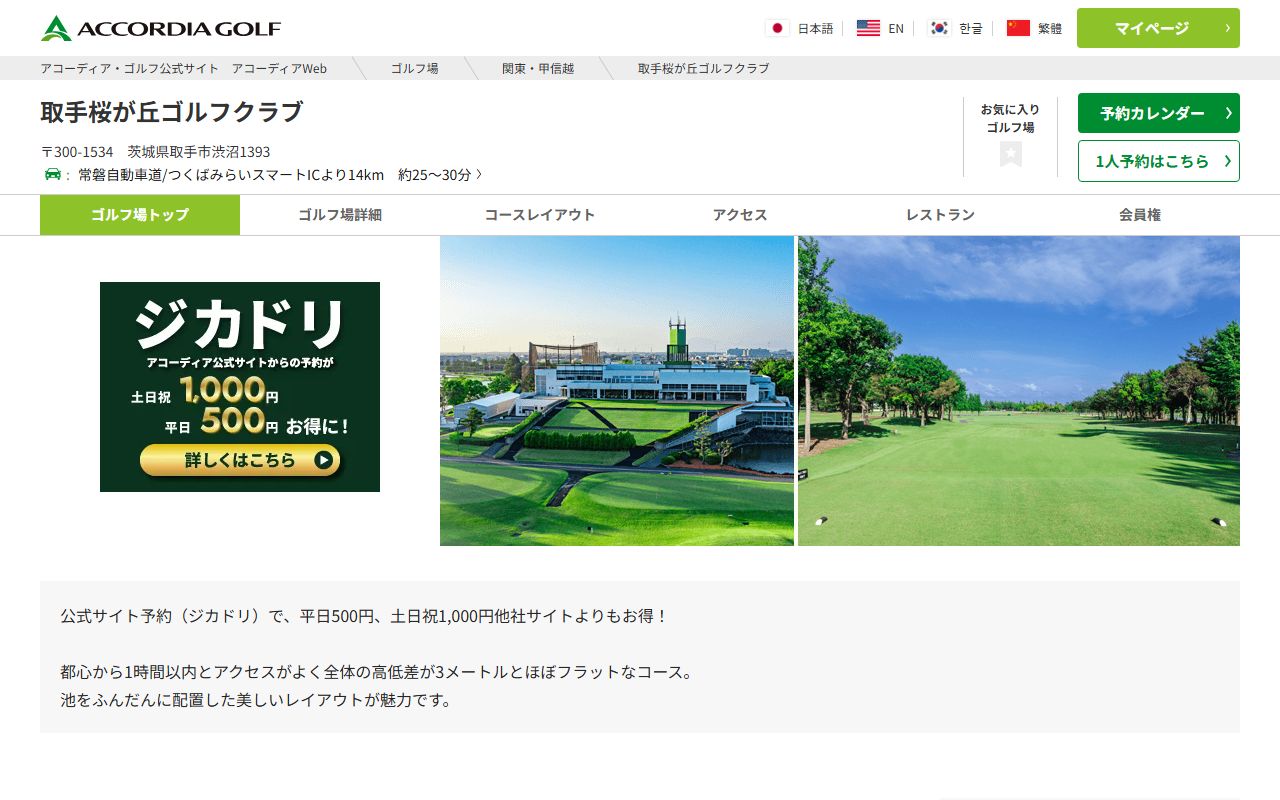Screen dimensions: 1280x800
Task: Click the 1人予約はこちら button
Action: [x=1158, y=161]
